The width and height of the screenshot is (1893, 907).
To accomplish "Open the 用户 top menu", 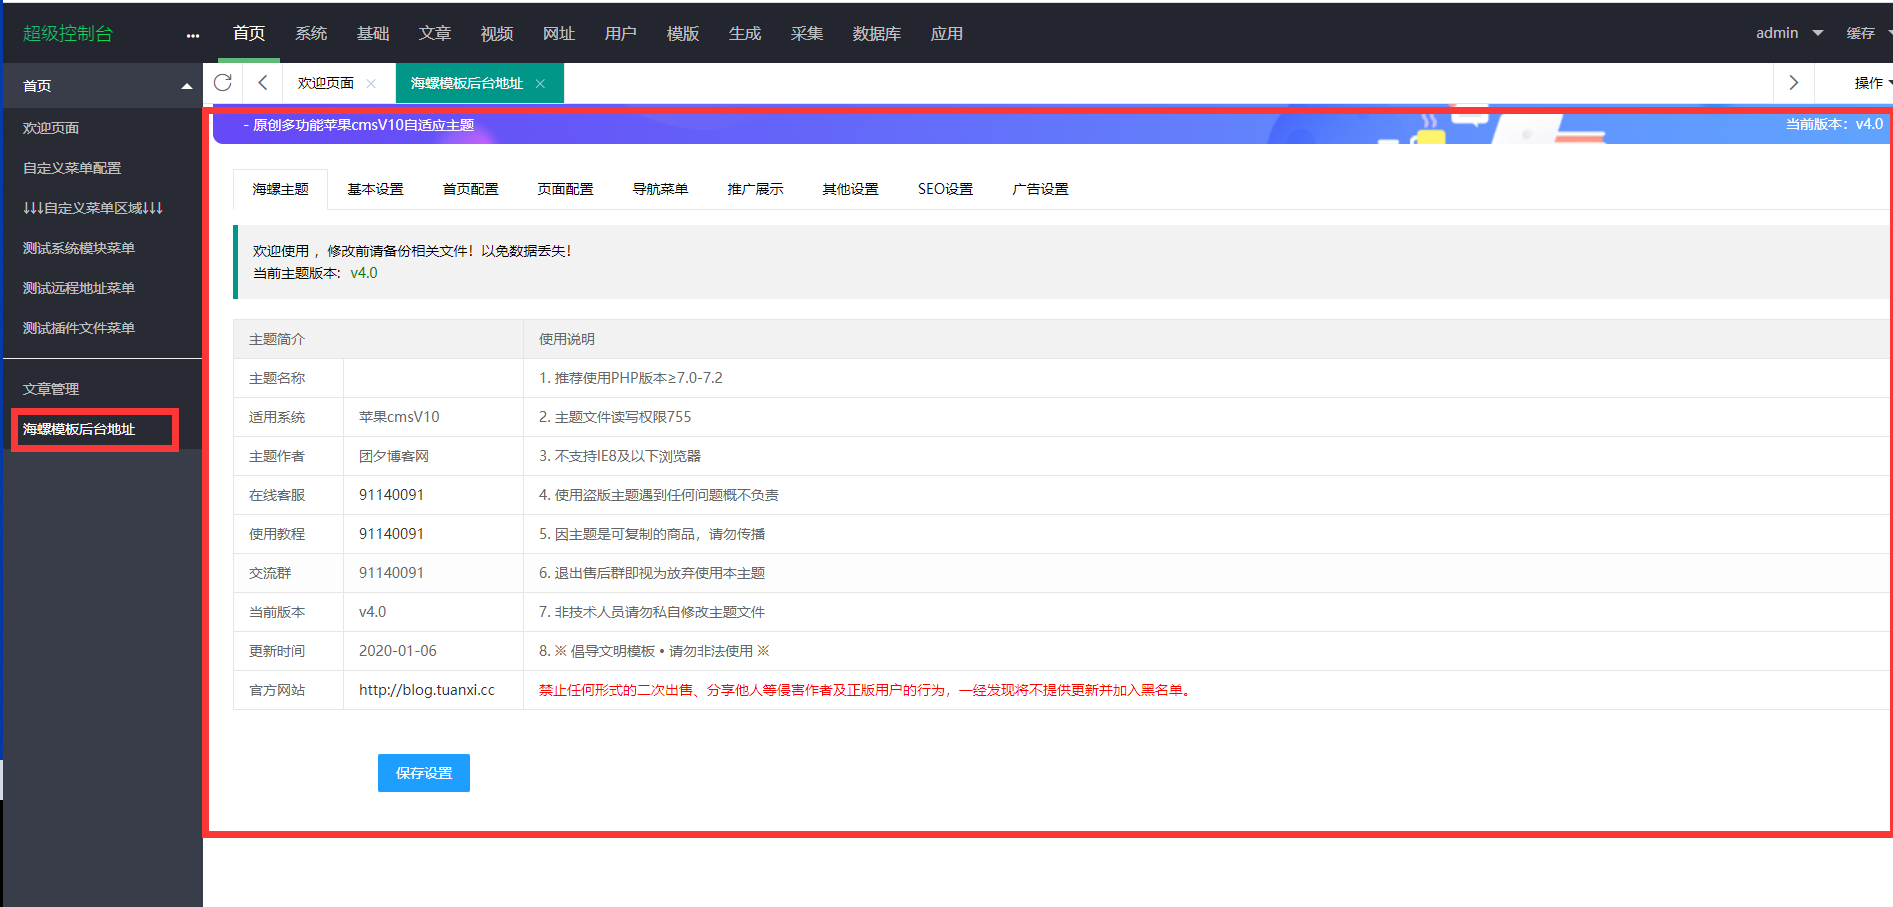I will [x=621, y=33].
